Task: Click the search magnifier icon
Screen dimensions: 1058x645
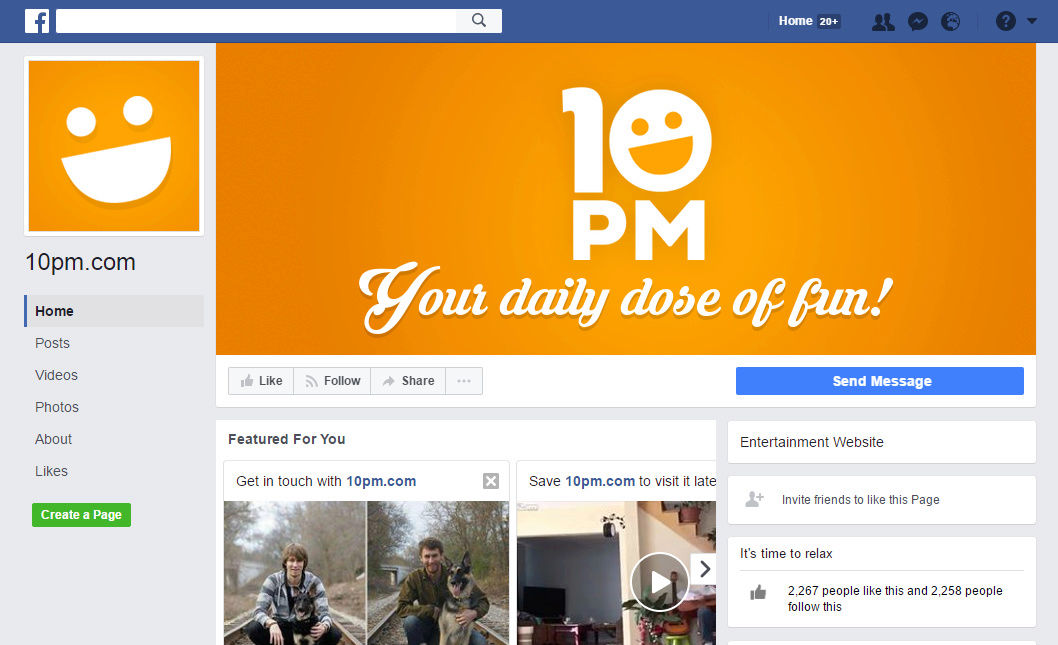Action: click(x=479, y=20)
